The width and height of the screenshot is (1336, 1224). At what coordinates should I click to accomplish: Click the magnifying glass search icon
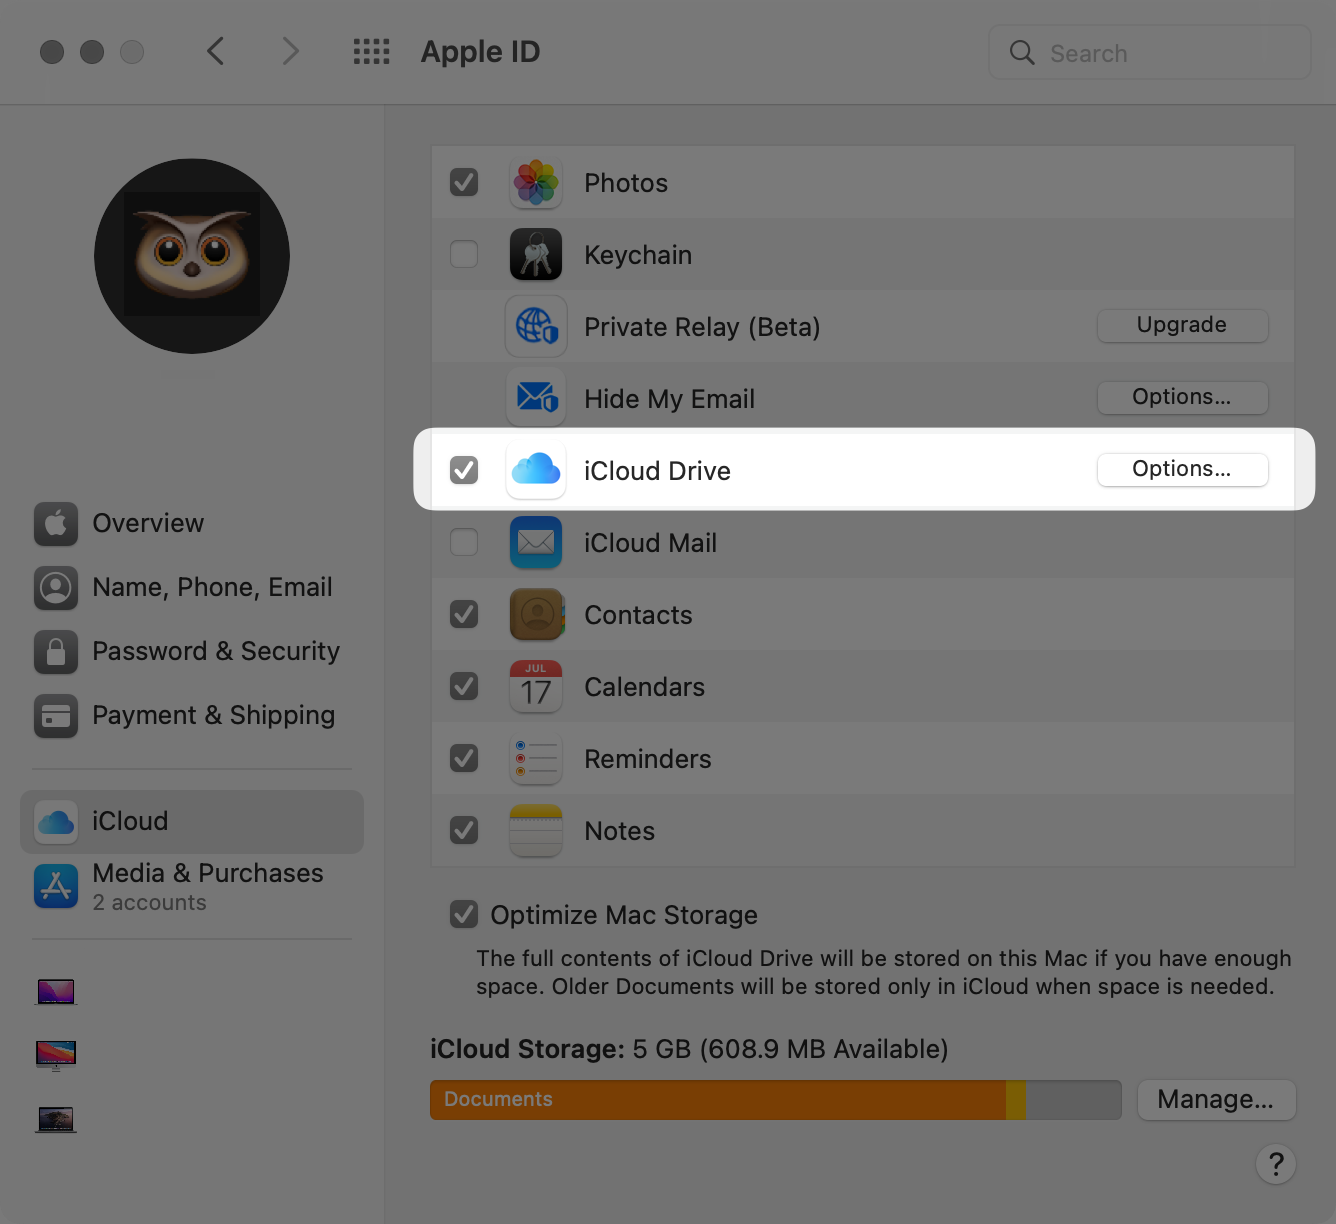tap(1022, 53)
